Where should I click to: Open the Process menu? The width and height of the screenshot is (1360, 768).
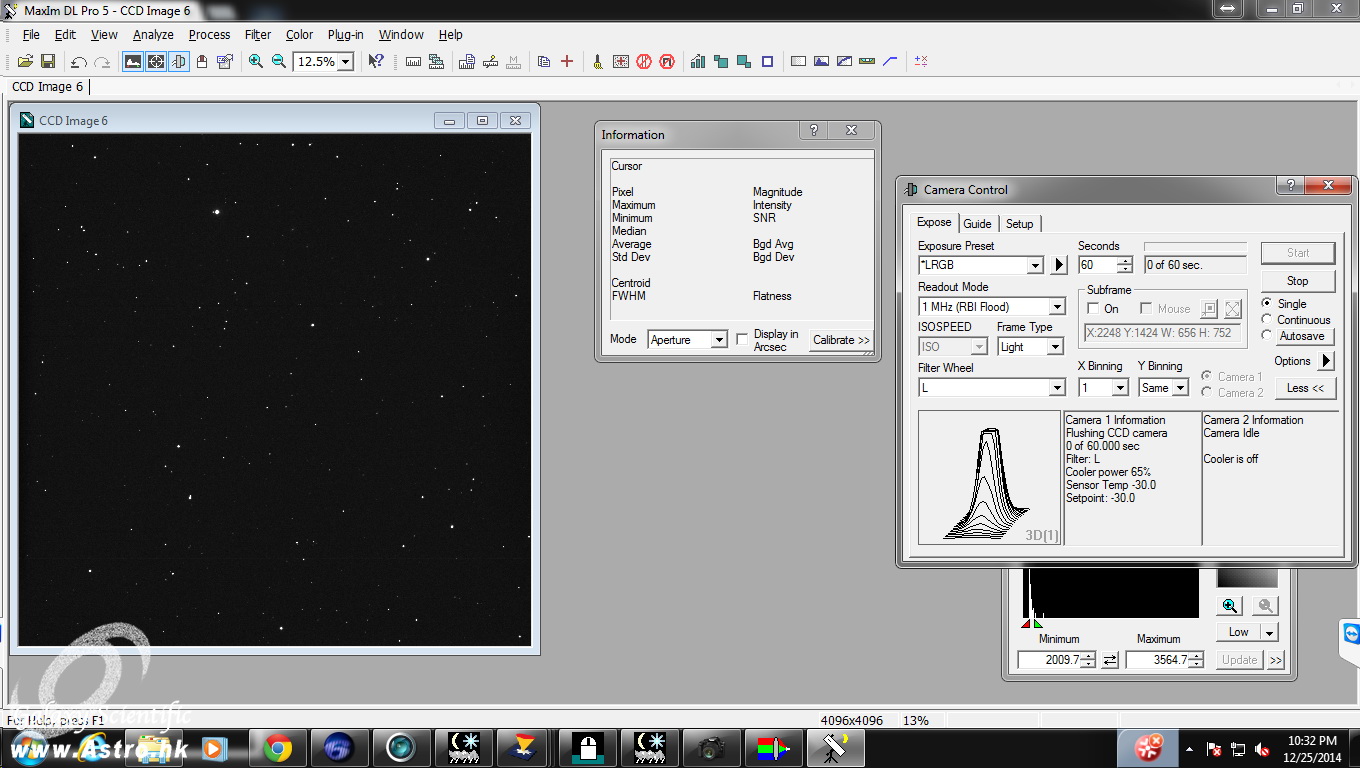tap(209, 35)
